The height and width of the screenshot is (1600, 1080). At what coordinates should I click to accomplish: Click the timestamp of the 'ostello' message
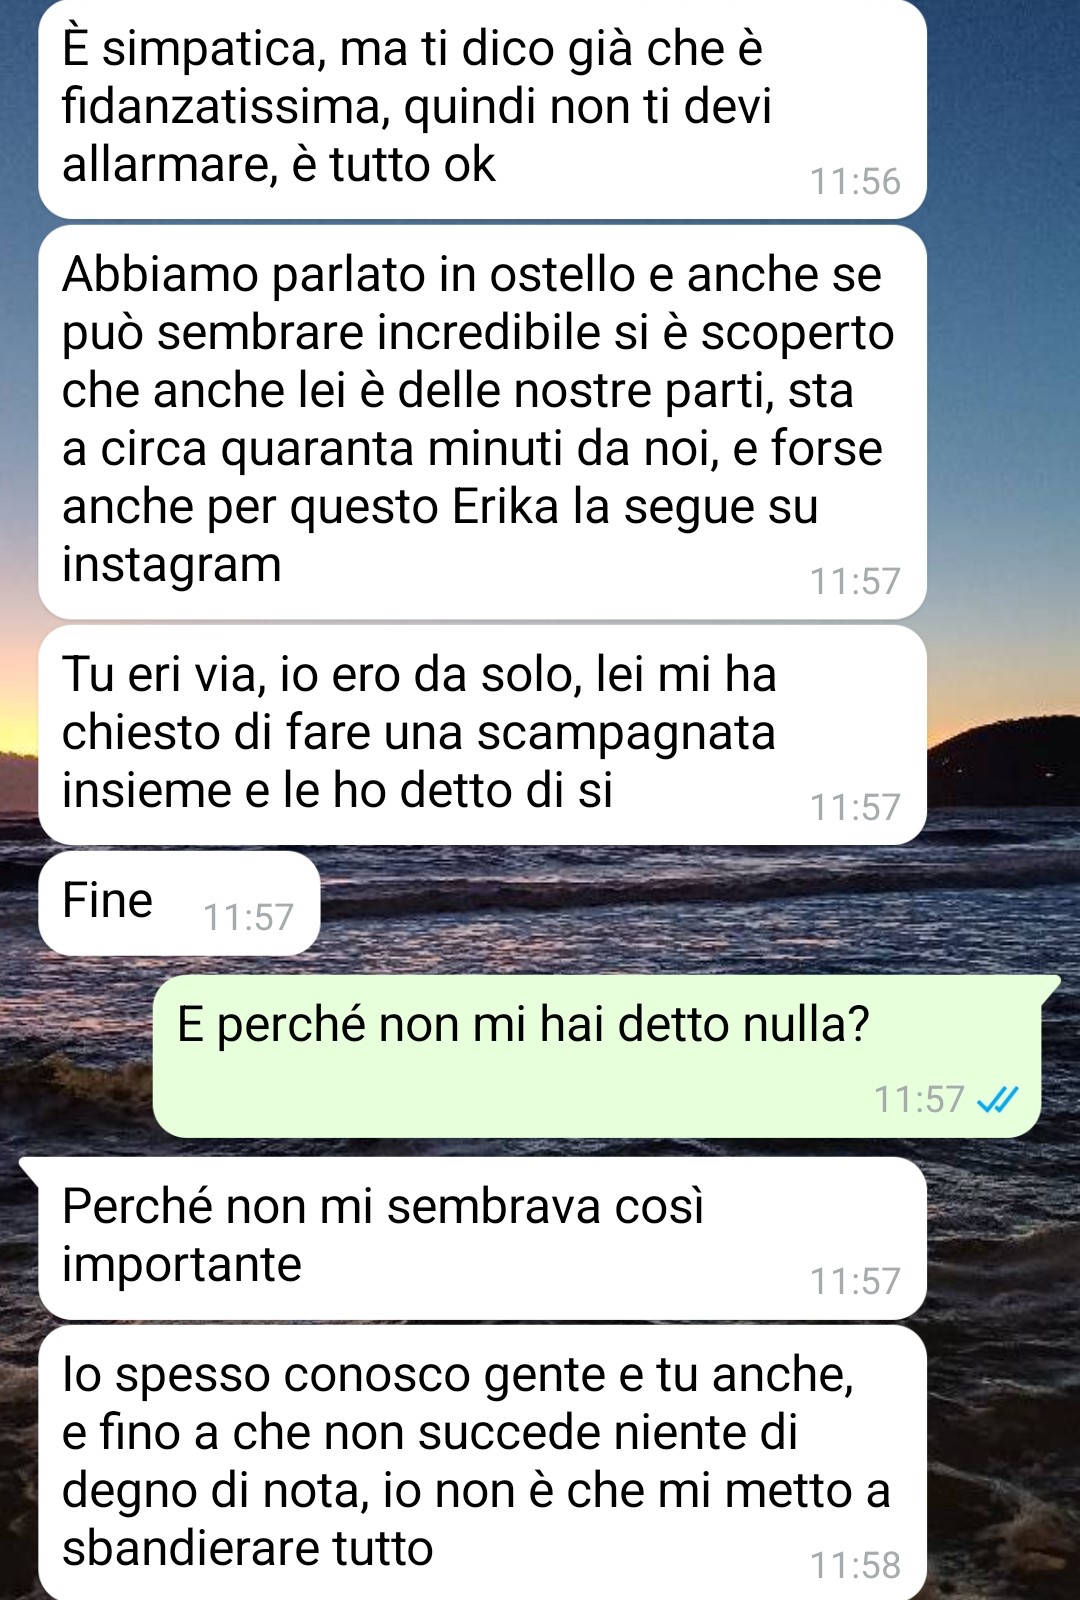pyautogui.click(x=855, y=582)
